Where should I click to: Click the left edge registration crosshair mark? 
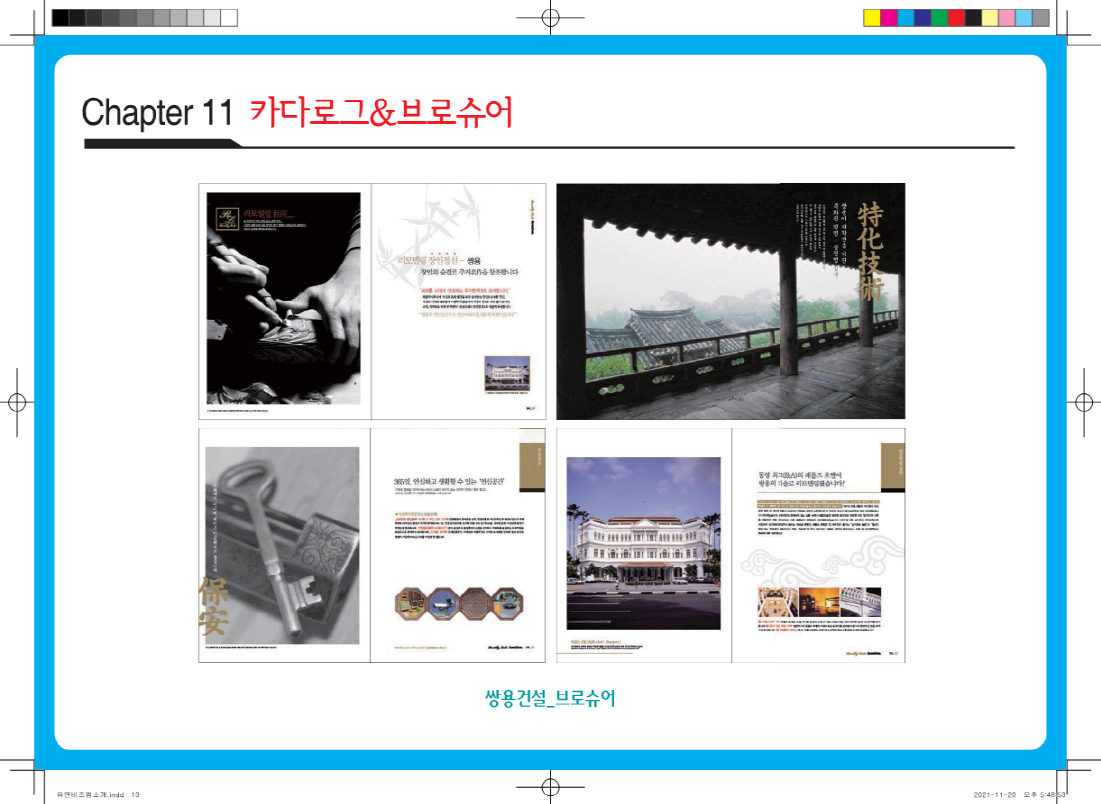tap(16, 402)
